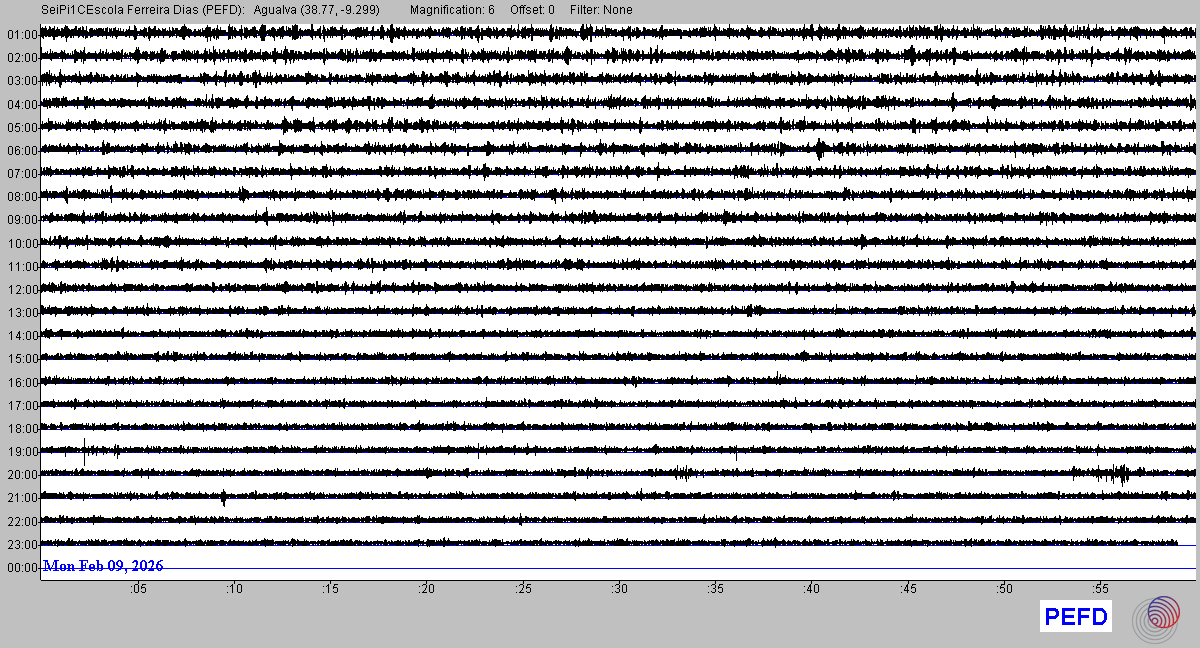Screen dimensions: 1200x648
Task: Click the Offset: 0 header label
Action: [533, 10]
